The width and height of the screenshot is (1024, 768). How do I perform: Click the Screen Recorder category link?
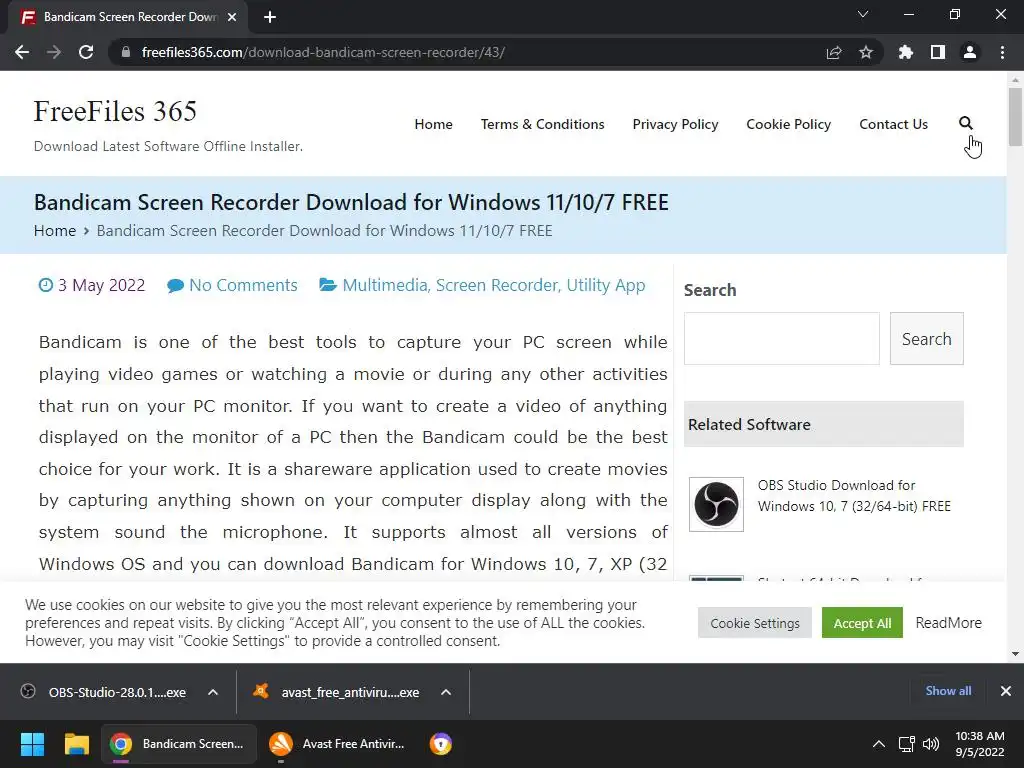pyautogui.click(x=498, y=285)
